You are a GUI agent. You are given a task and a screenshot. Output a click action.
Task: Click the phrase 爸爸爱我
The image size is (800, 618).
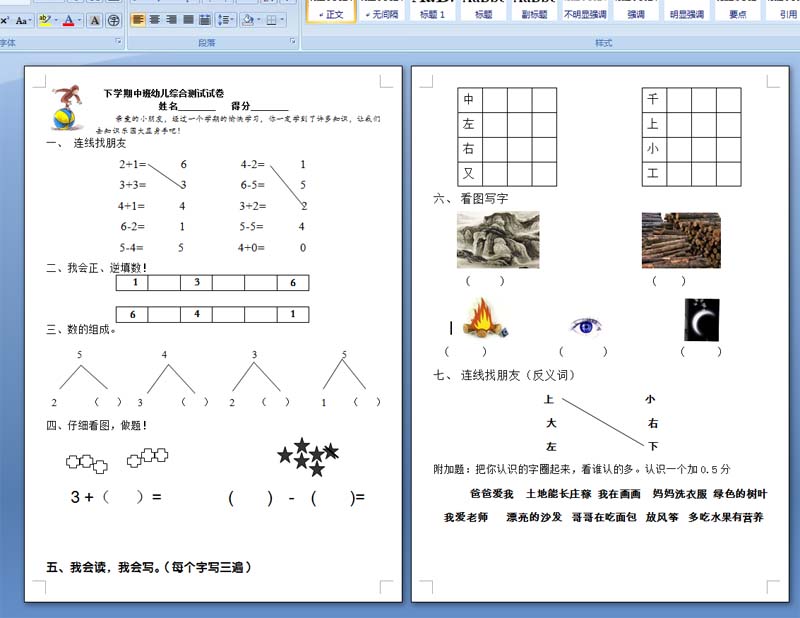tap(492, 494)
